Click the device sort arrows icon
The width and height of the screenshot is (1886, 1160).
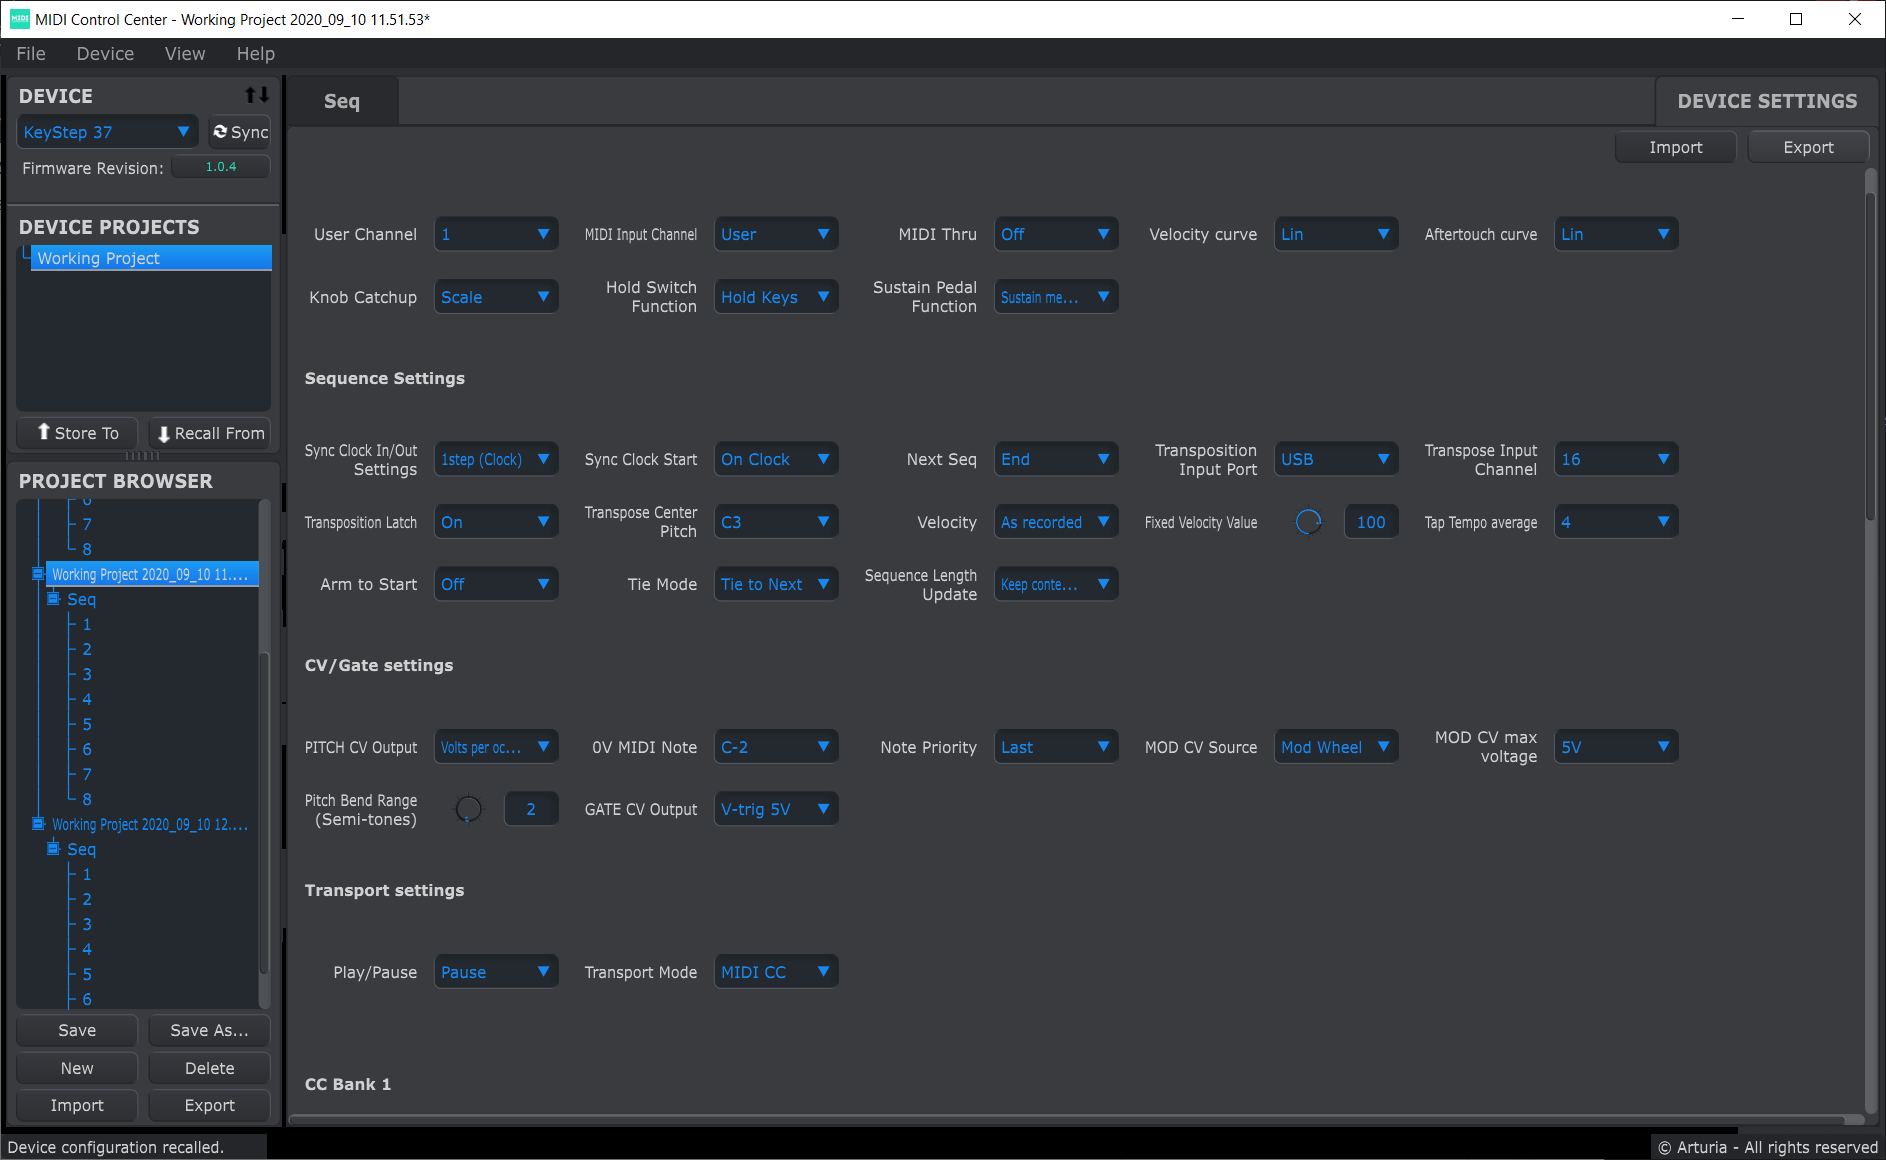click(x=257, y=95)
